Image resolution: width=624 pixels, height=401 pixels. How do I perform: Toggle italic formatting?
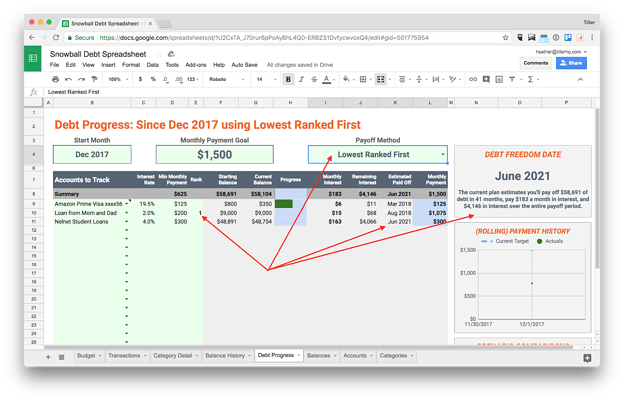301,79
